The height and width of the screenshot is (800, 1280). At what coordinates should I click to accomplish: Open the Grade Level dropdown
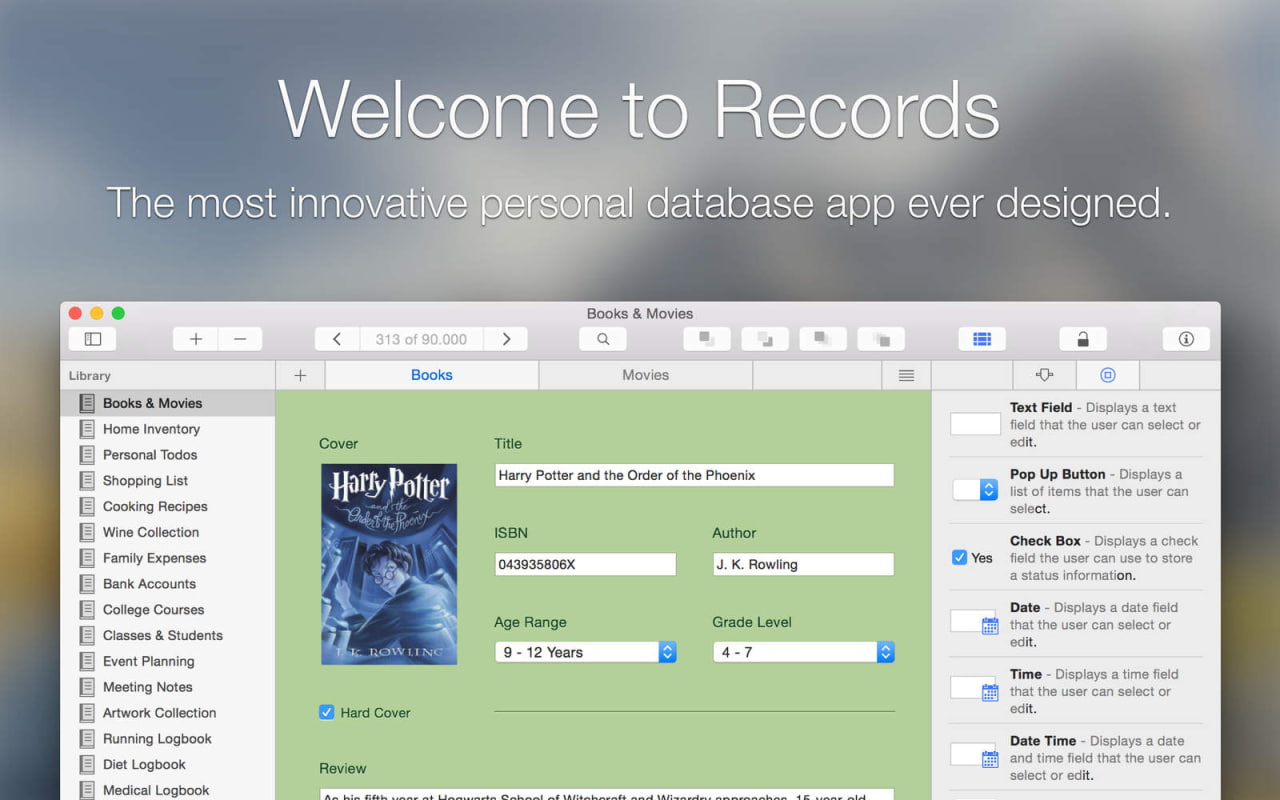click(x=803, y=652)
